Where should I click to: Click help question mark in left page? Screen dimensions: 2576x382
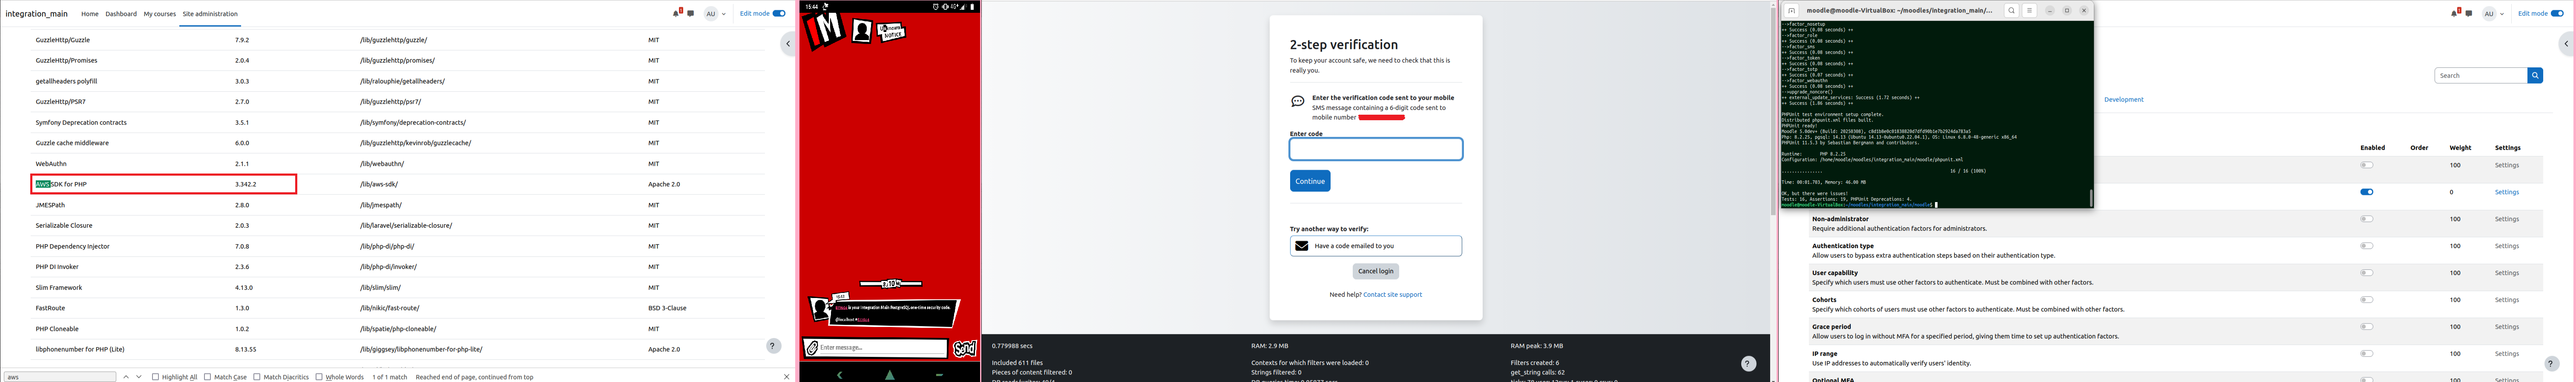(x=773, y=346)
